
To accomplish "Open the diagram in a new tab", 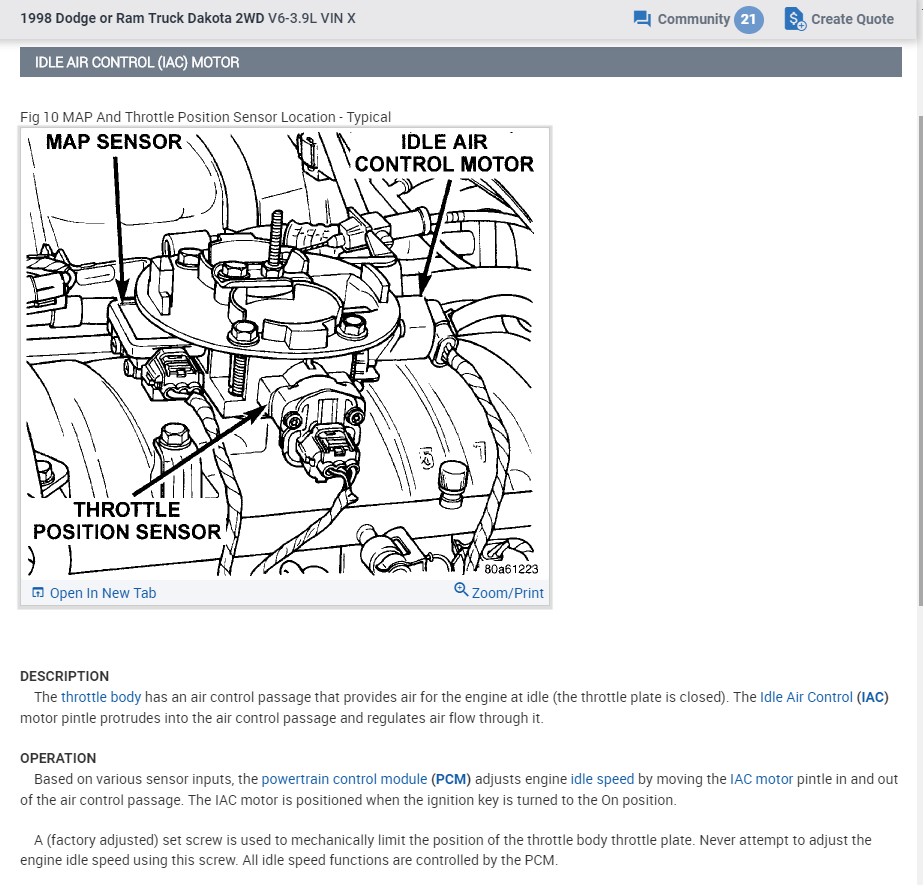I will pyautogui.click(x=94, y=593).
